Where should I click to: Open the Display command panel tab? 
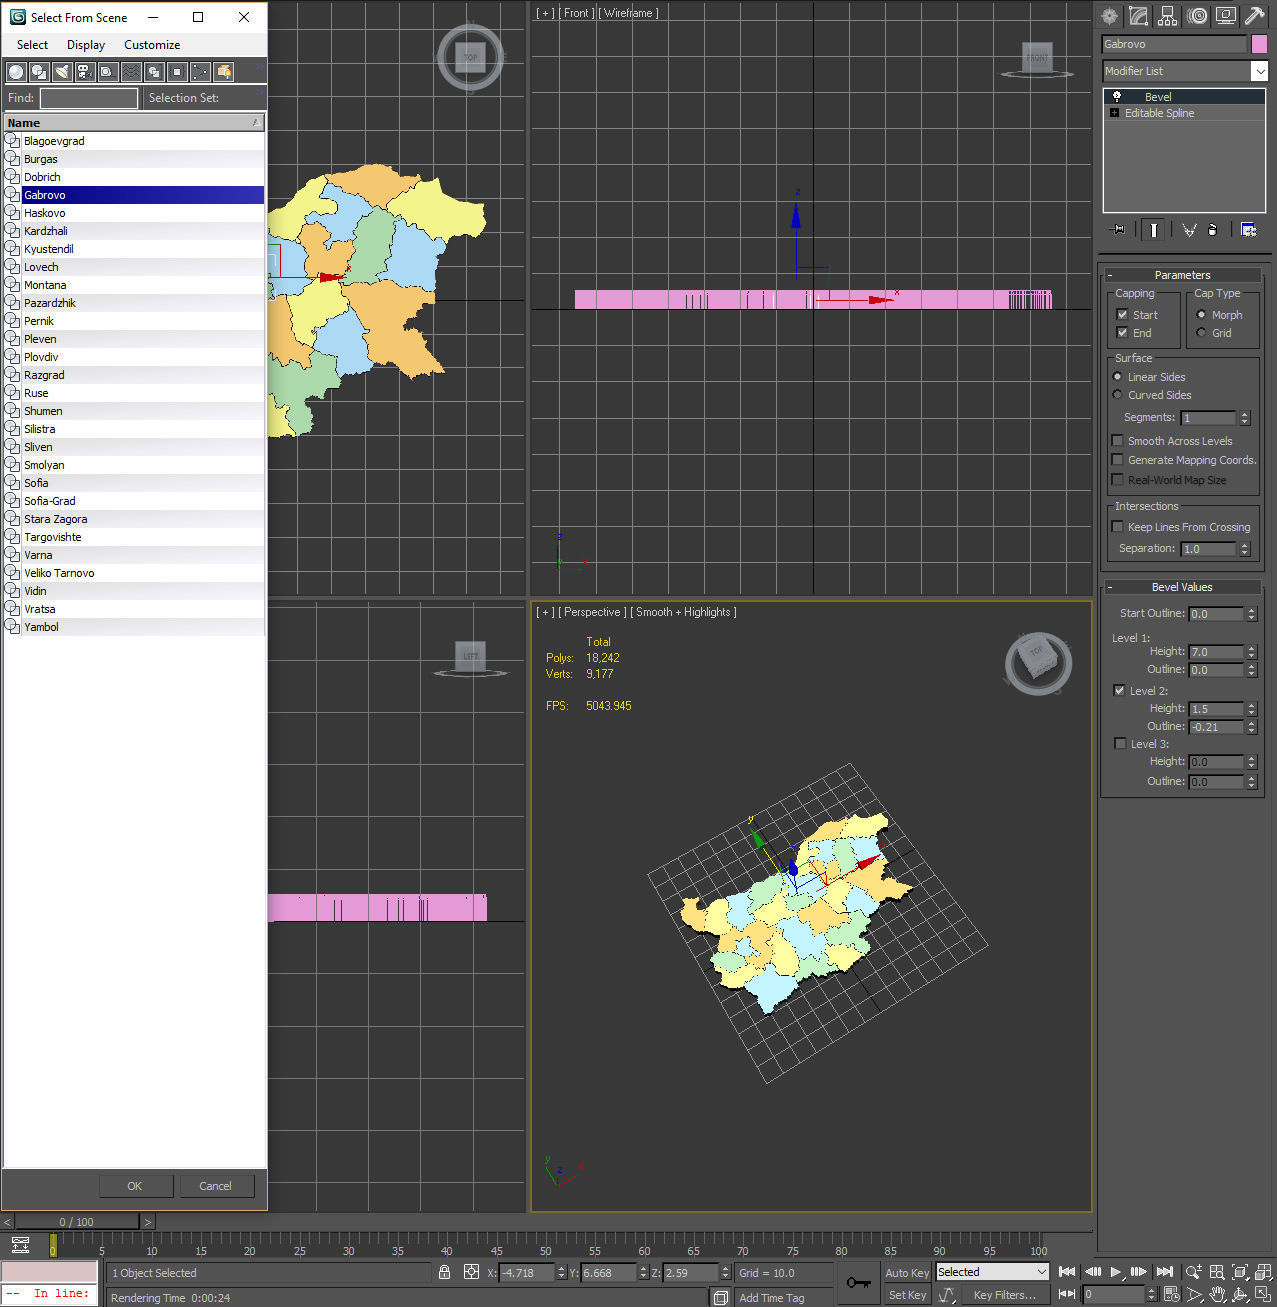[x=1225, y=16]
